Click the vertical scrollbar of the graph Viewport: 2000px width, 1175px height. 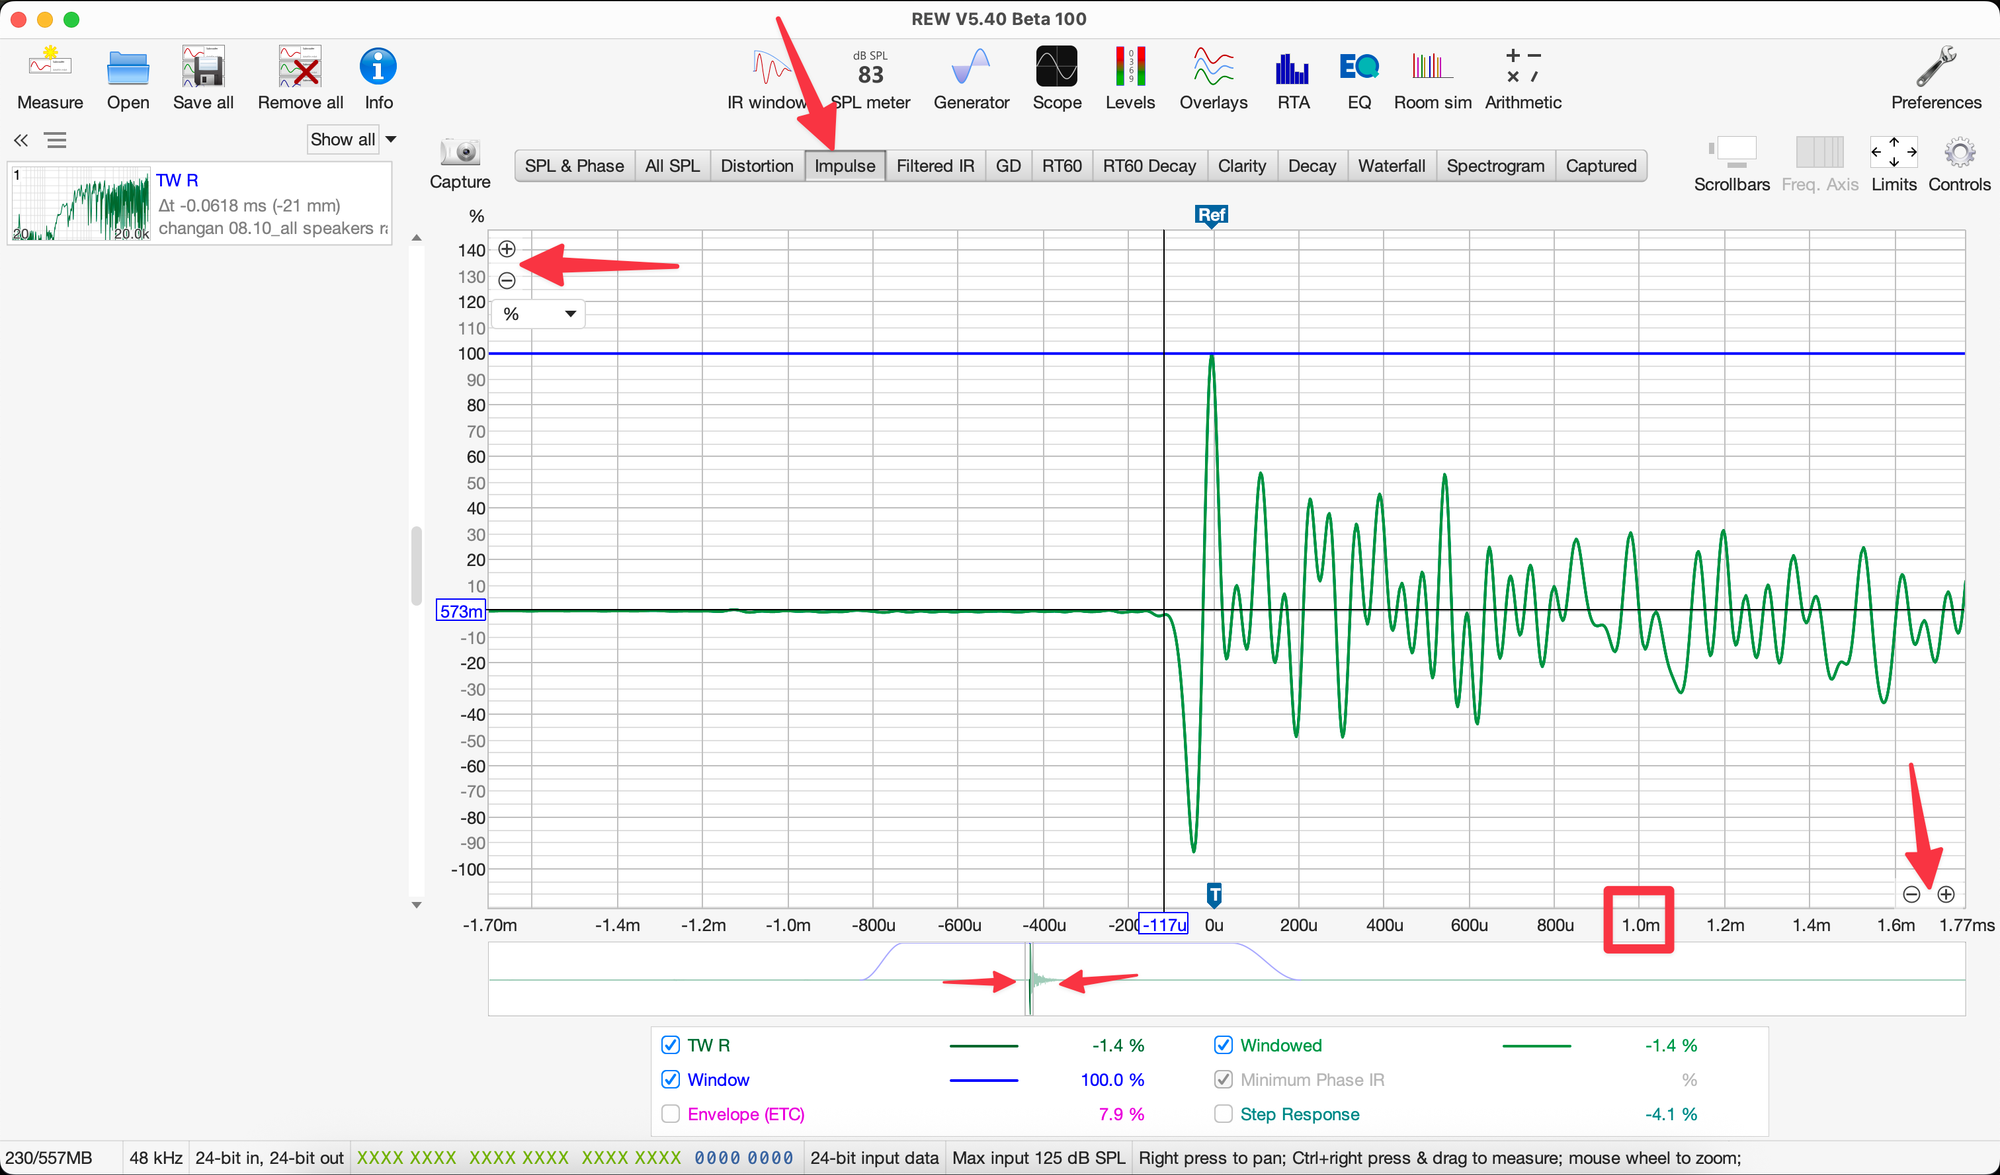click(417, 566)
